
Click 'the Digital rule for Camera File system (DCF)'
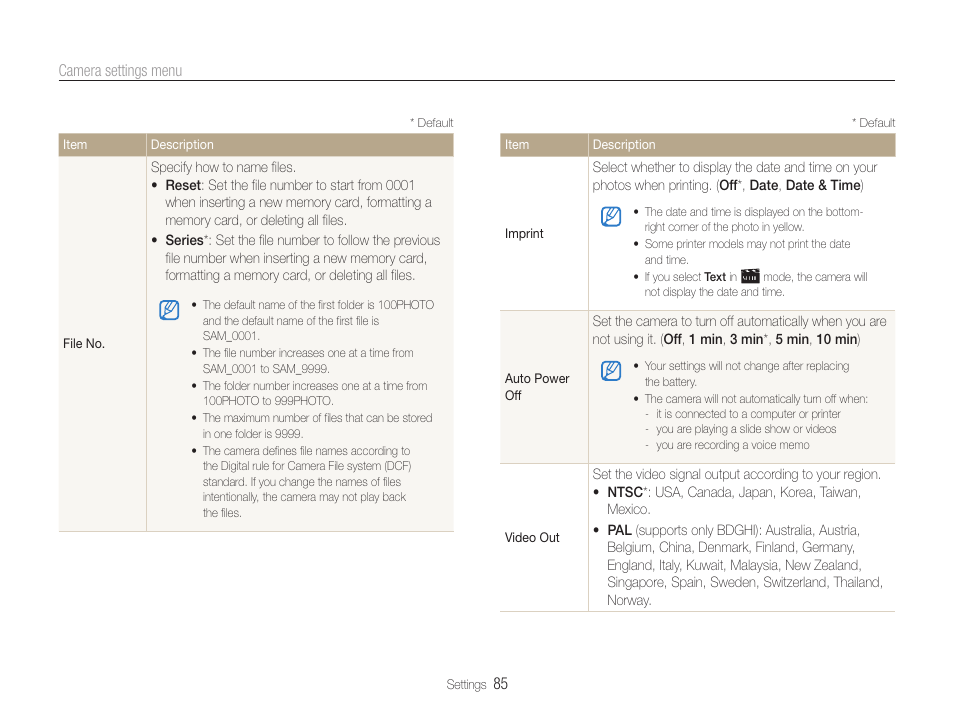(307, 466)
